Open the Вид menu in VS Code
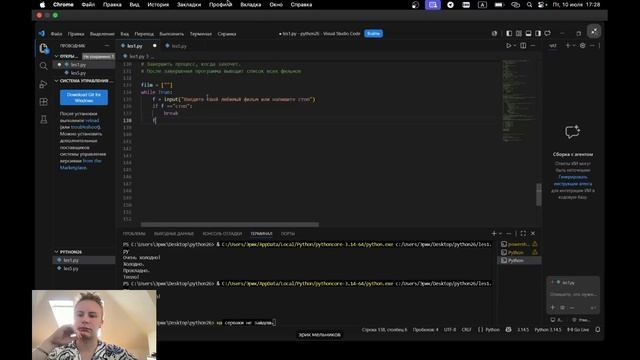The height and width of the screenshot is (360, 640). [125, 34]
